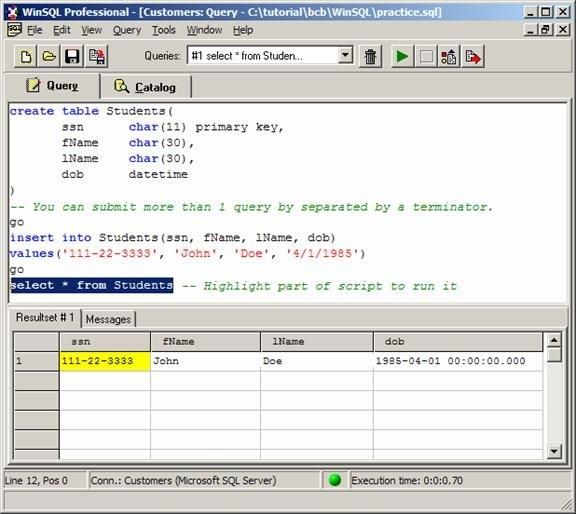Select the highlighted 111-22-3333 ssn cell
The height and width of the screenshot is (514, 576).
point(105,361)
